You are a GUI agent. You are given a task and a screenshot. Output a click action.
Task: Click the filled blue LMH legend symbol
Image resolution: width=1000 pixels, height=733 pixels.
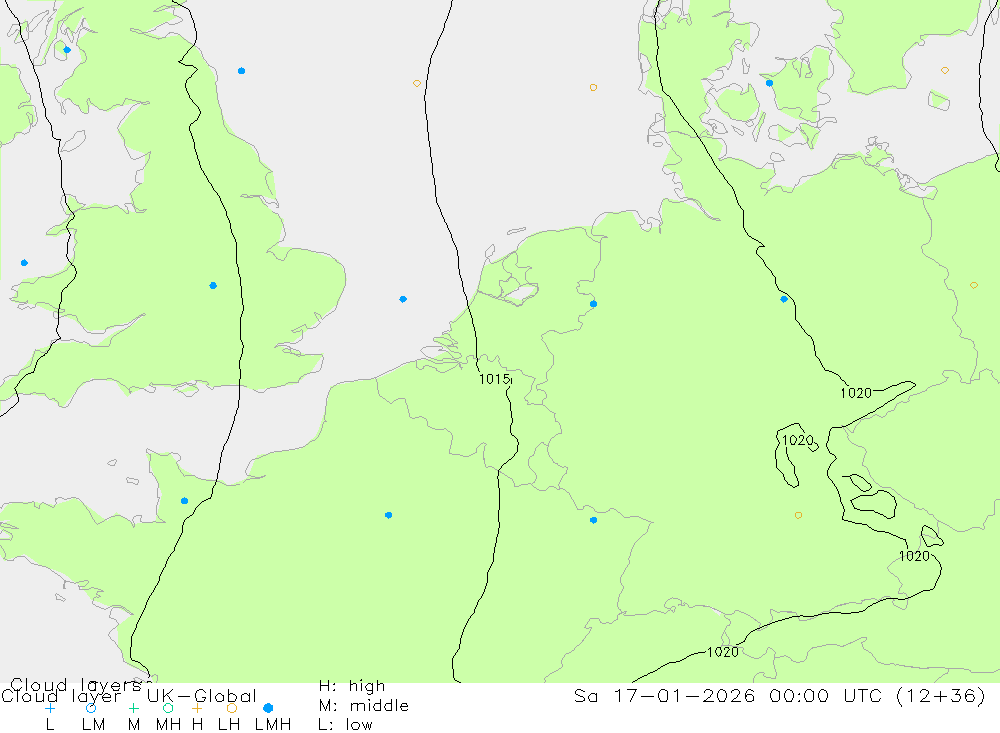(x=268, y=708)
